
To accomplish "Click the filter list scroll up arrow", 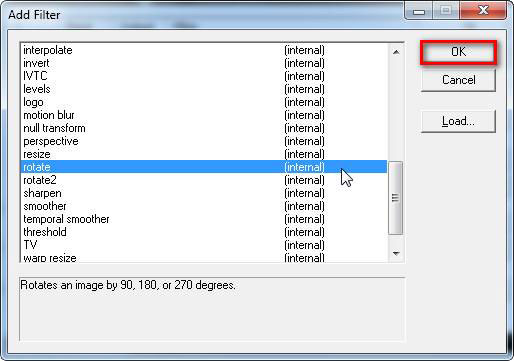I will [x=396, y=52].
